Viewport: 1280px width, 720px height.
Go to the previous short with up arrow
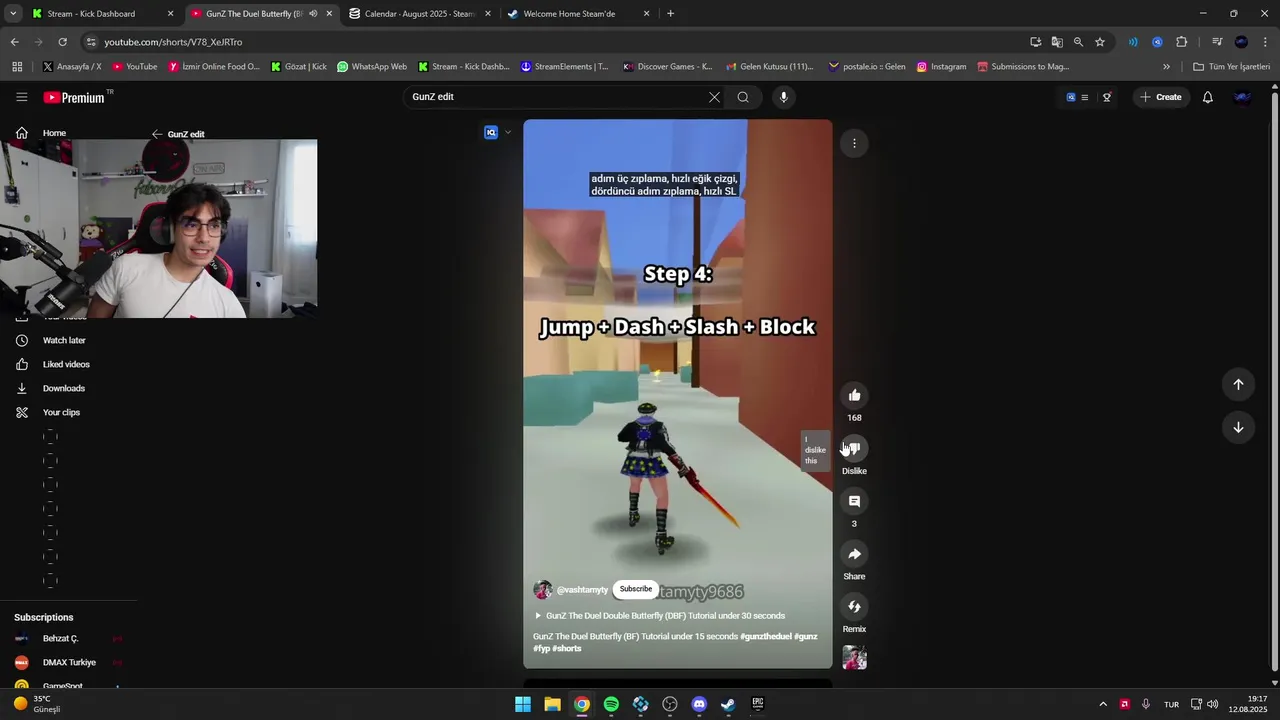[1238, 384]
